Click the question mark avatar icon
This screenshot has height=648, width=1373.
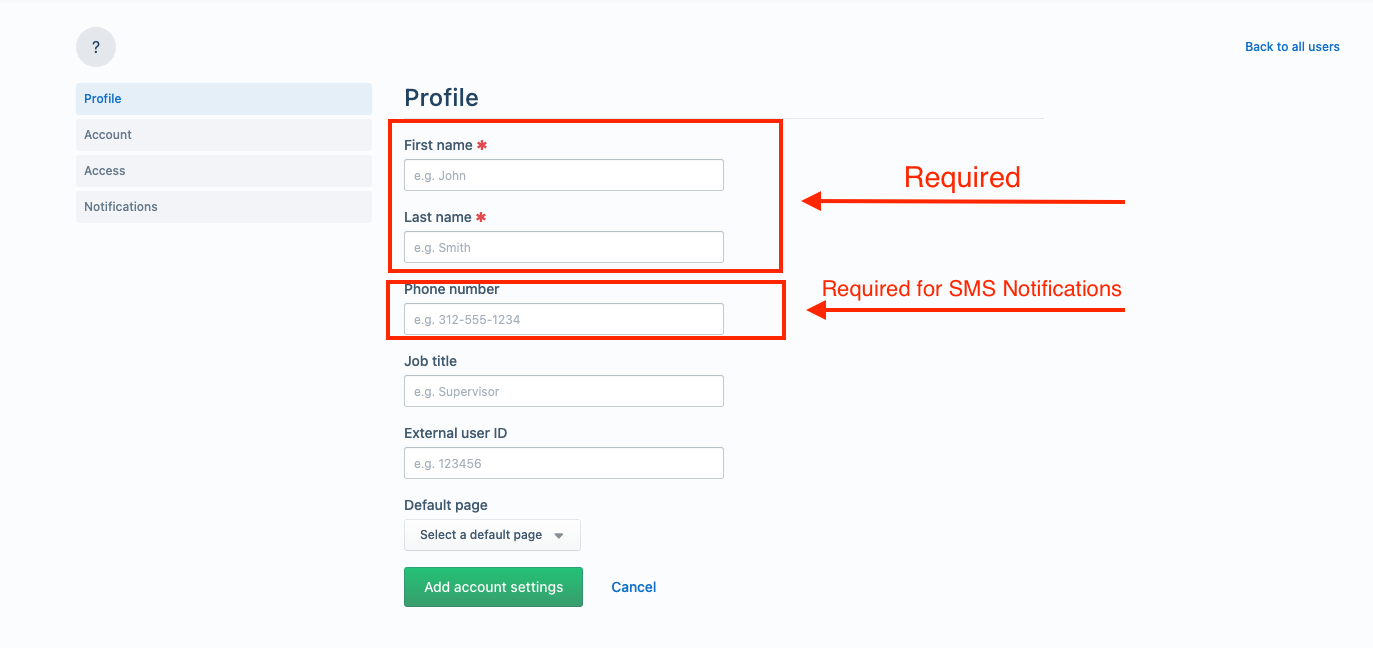[x=96, y=47]
